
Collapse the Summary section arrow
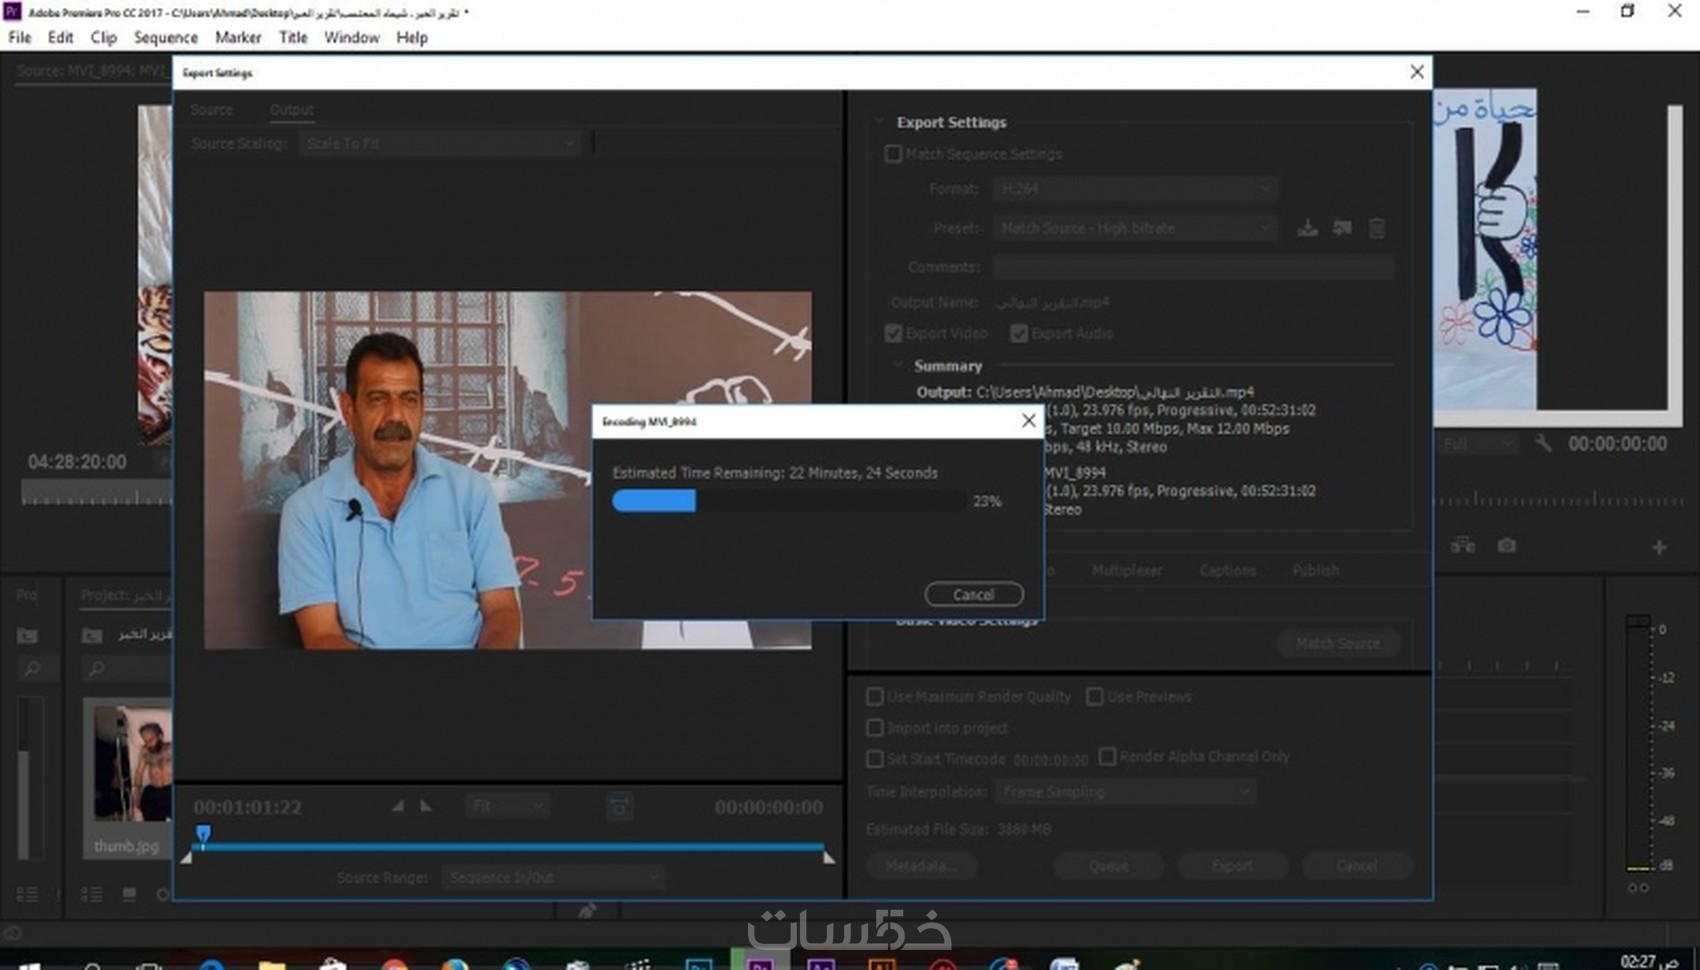(x=897, y=366)
